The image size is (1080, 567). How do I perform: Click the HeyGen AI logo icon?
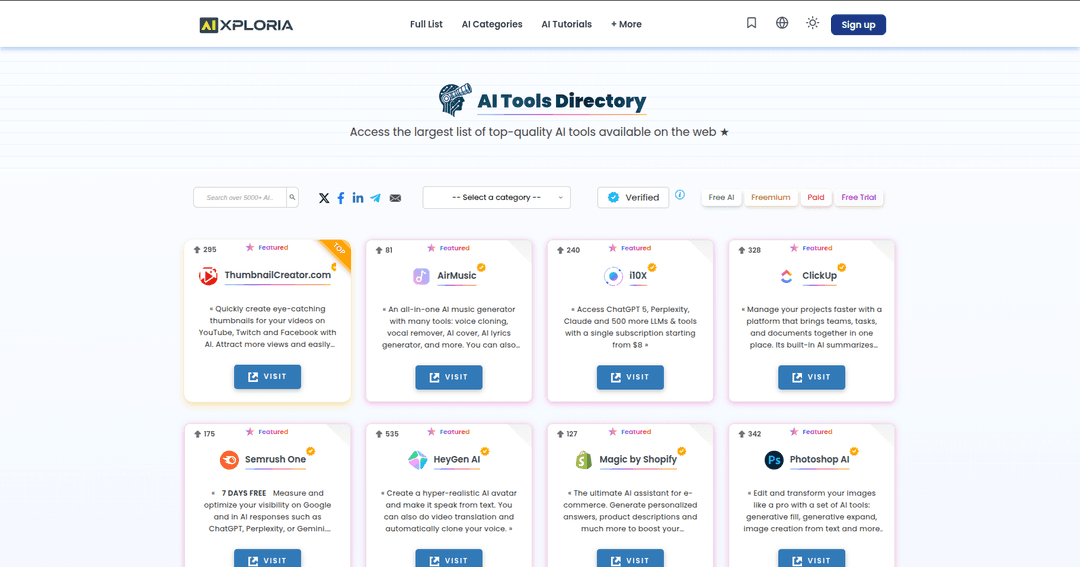[417, 460]
